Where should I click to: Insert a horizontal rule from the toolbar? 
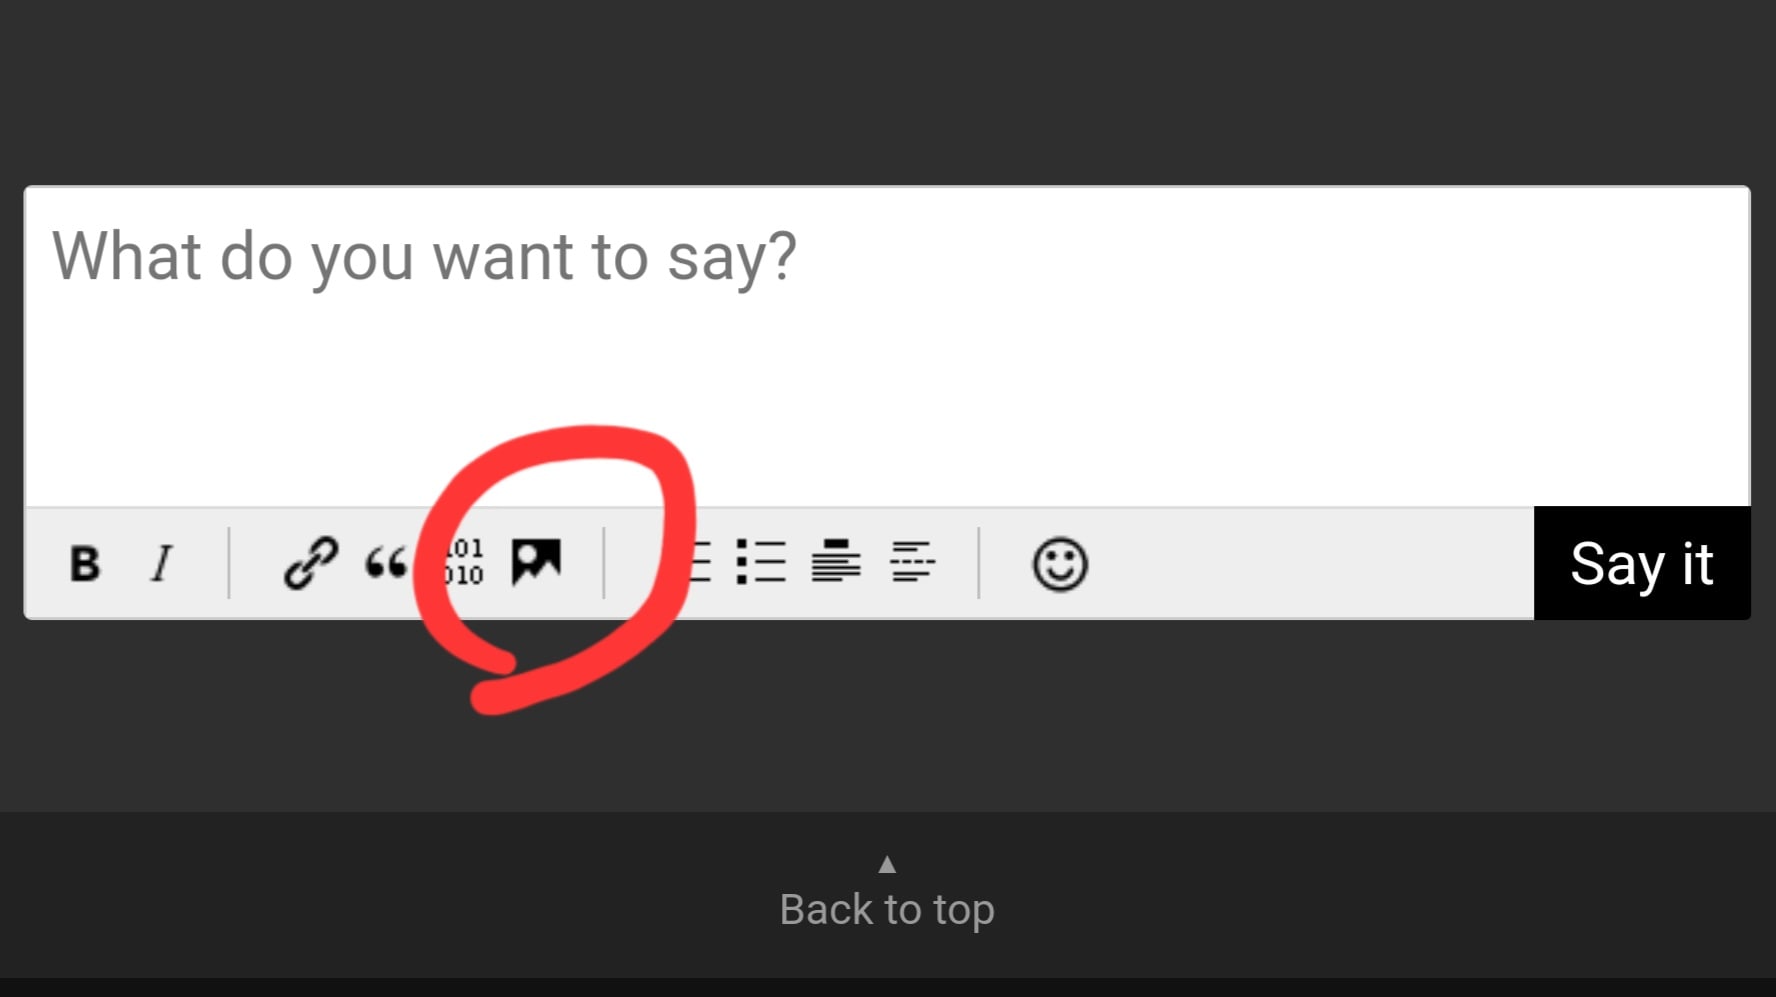click(x=912, y=562)
